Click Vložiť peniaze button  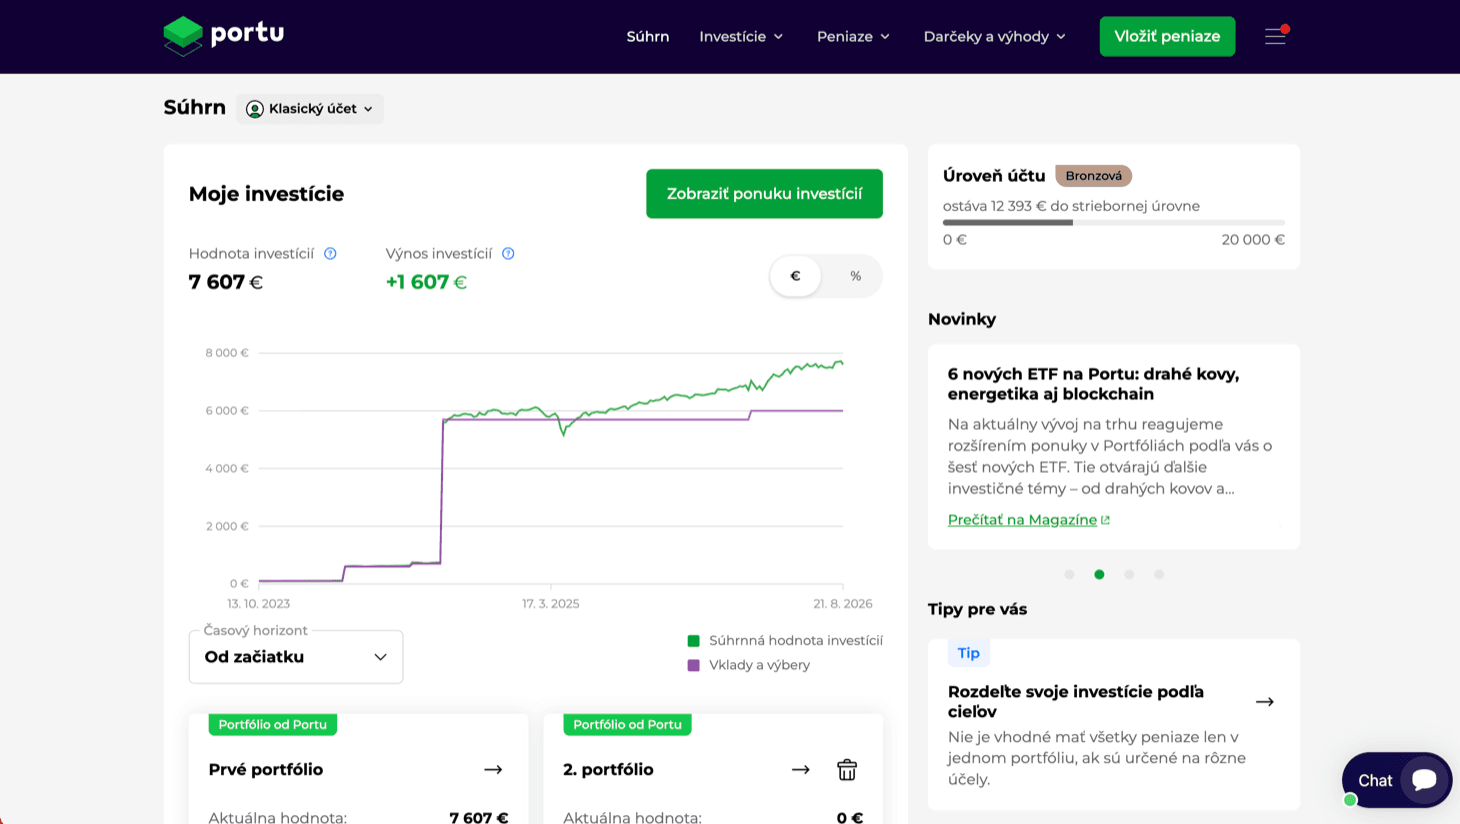point(1167,36)
